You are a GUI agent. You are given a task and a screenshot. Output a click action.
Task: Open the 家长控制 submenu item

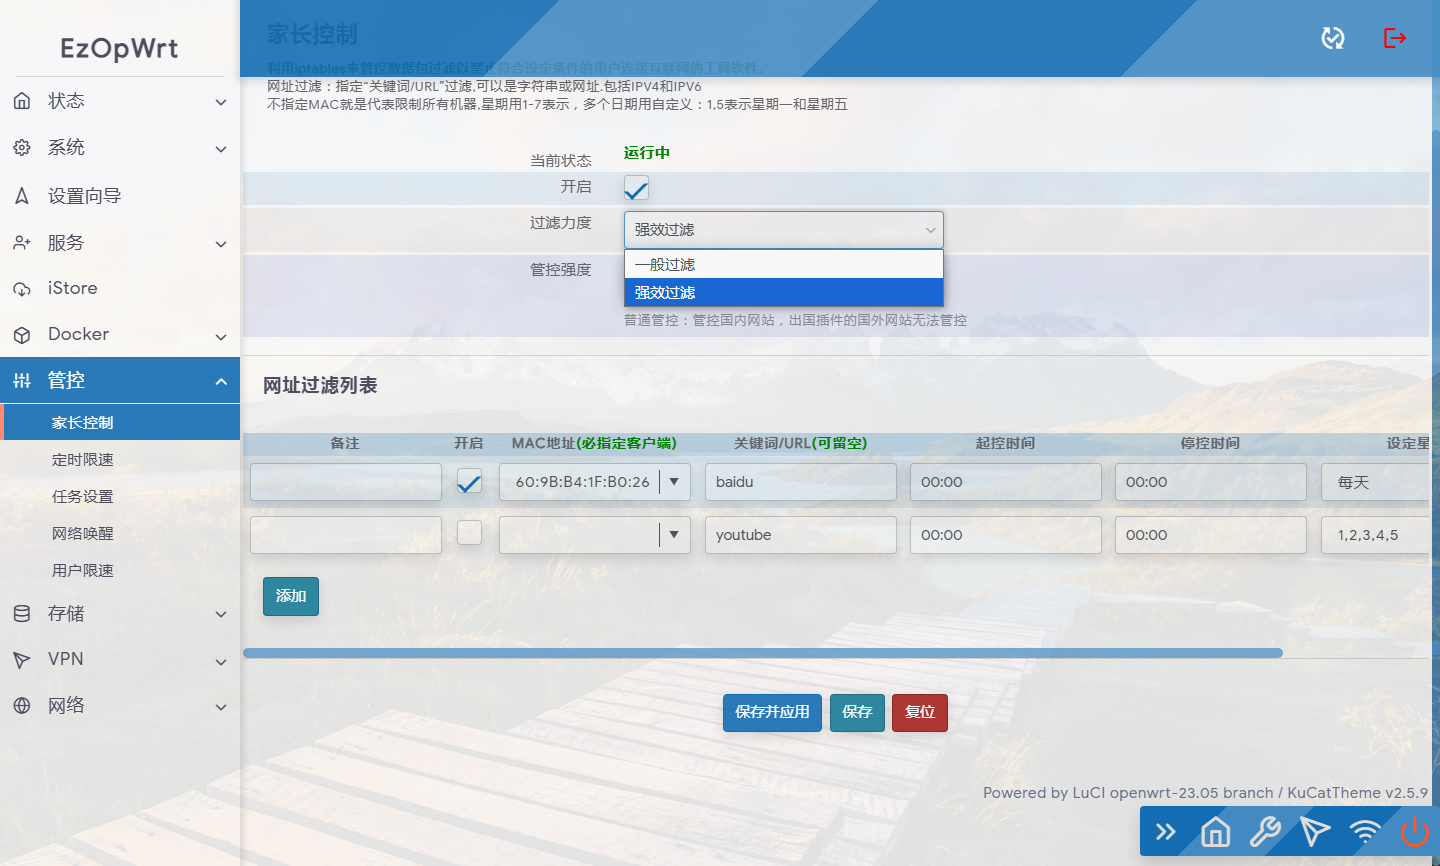pyautogui.click(x=120, y=422)
